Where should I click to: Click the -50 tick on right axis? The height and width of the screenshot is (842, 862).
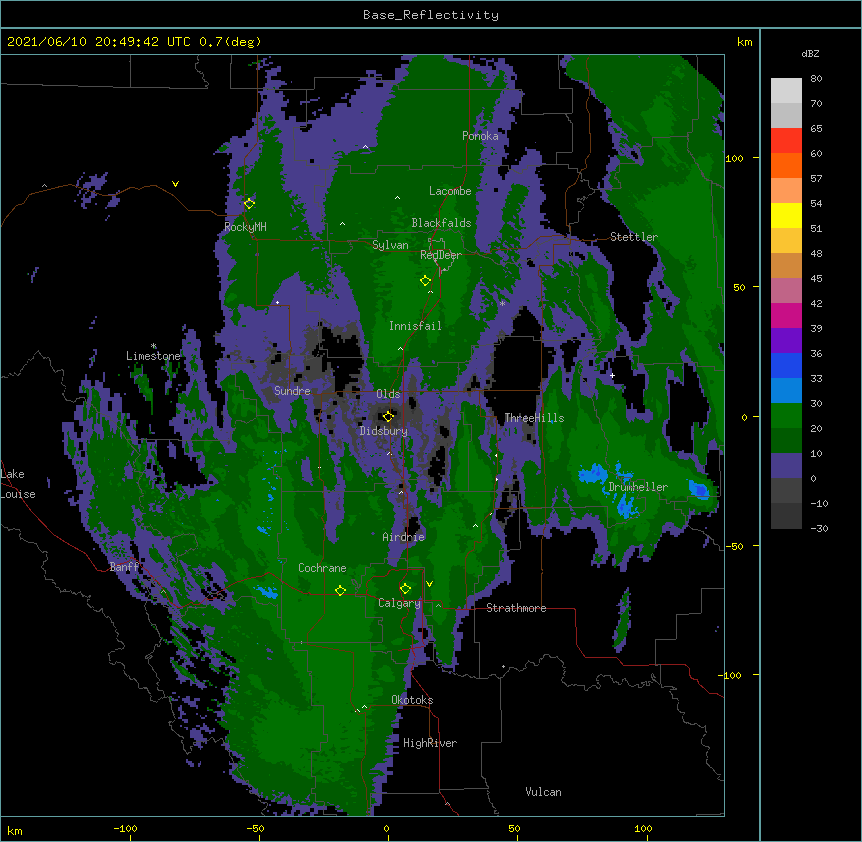[x=734, y=547]
